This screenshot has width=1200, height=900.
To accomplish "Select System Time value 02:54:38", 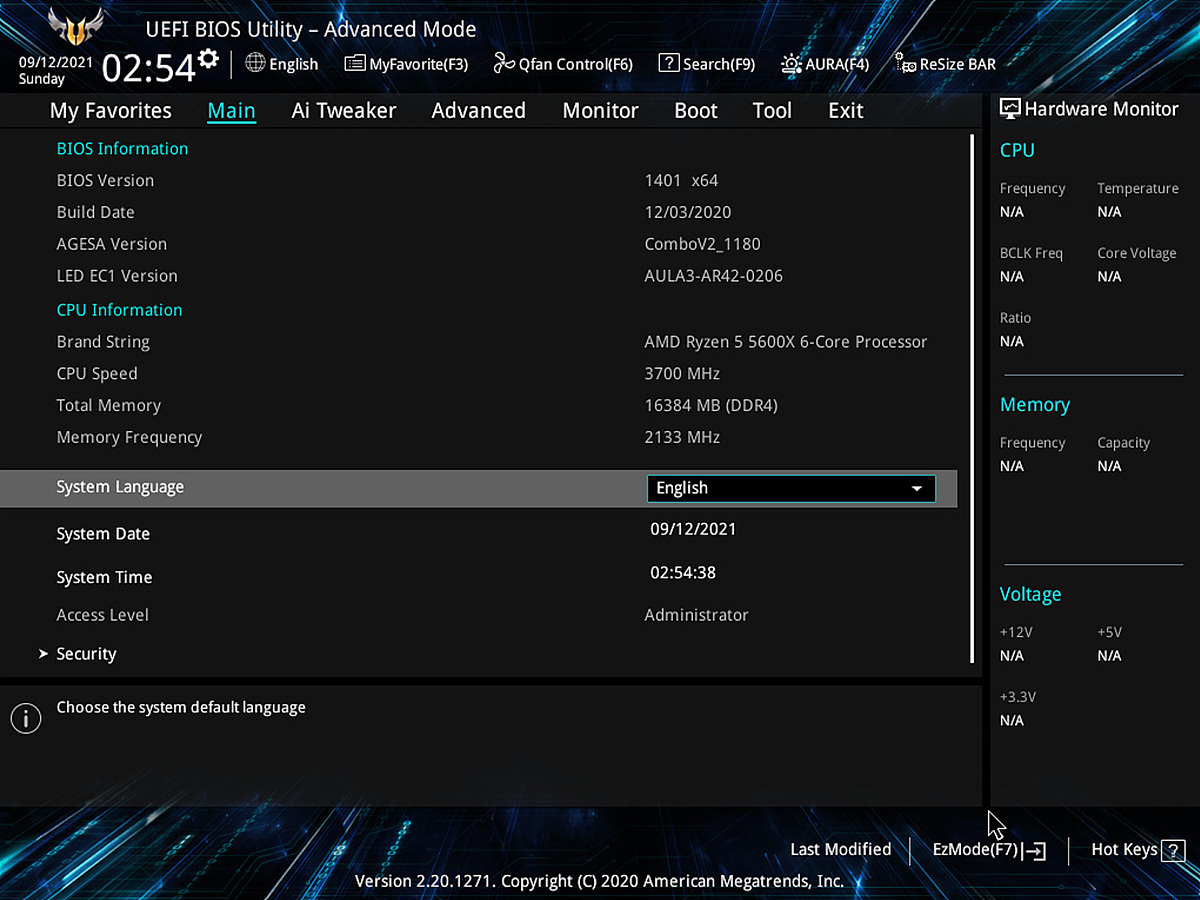I will [683, 573].
